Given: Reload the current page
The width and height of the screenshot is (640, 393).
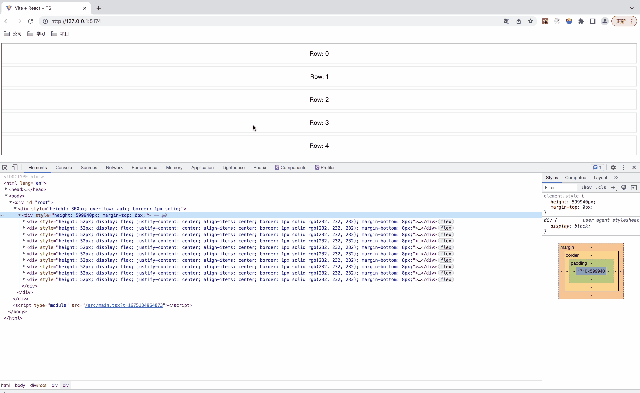Looking at the screenshot, I should tap(31, 21).
